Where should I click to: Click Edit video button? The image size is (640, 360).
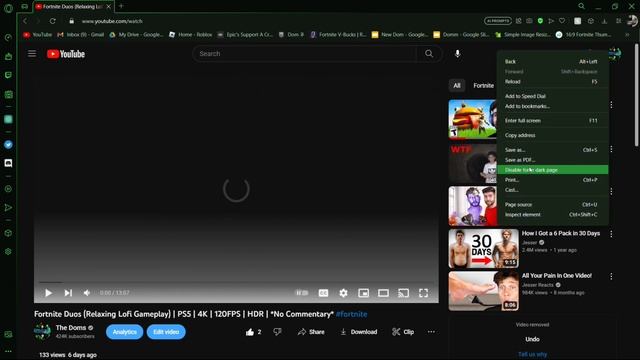pyautogui.click(x=166, y=332)
